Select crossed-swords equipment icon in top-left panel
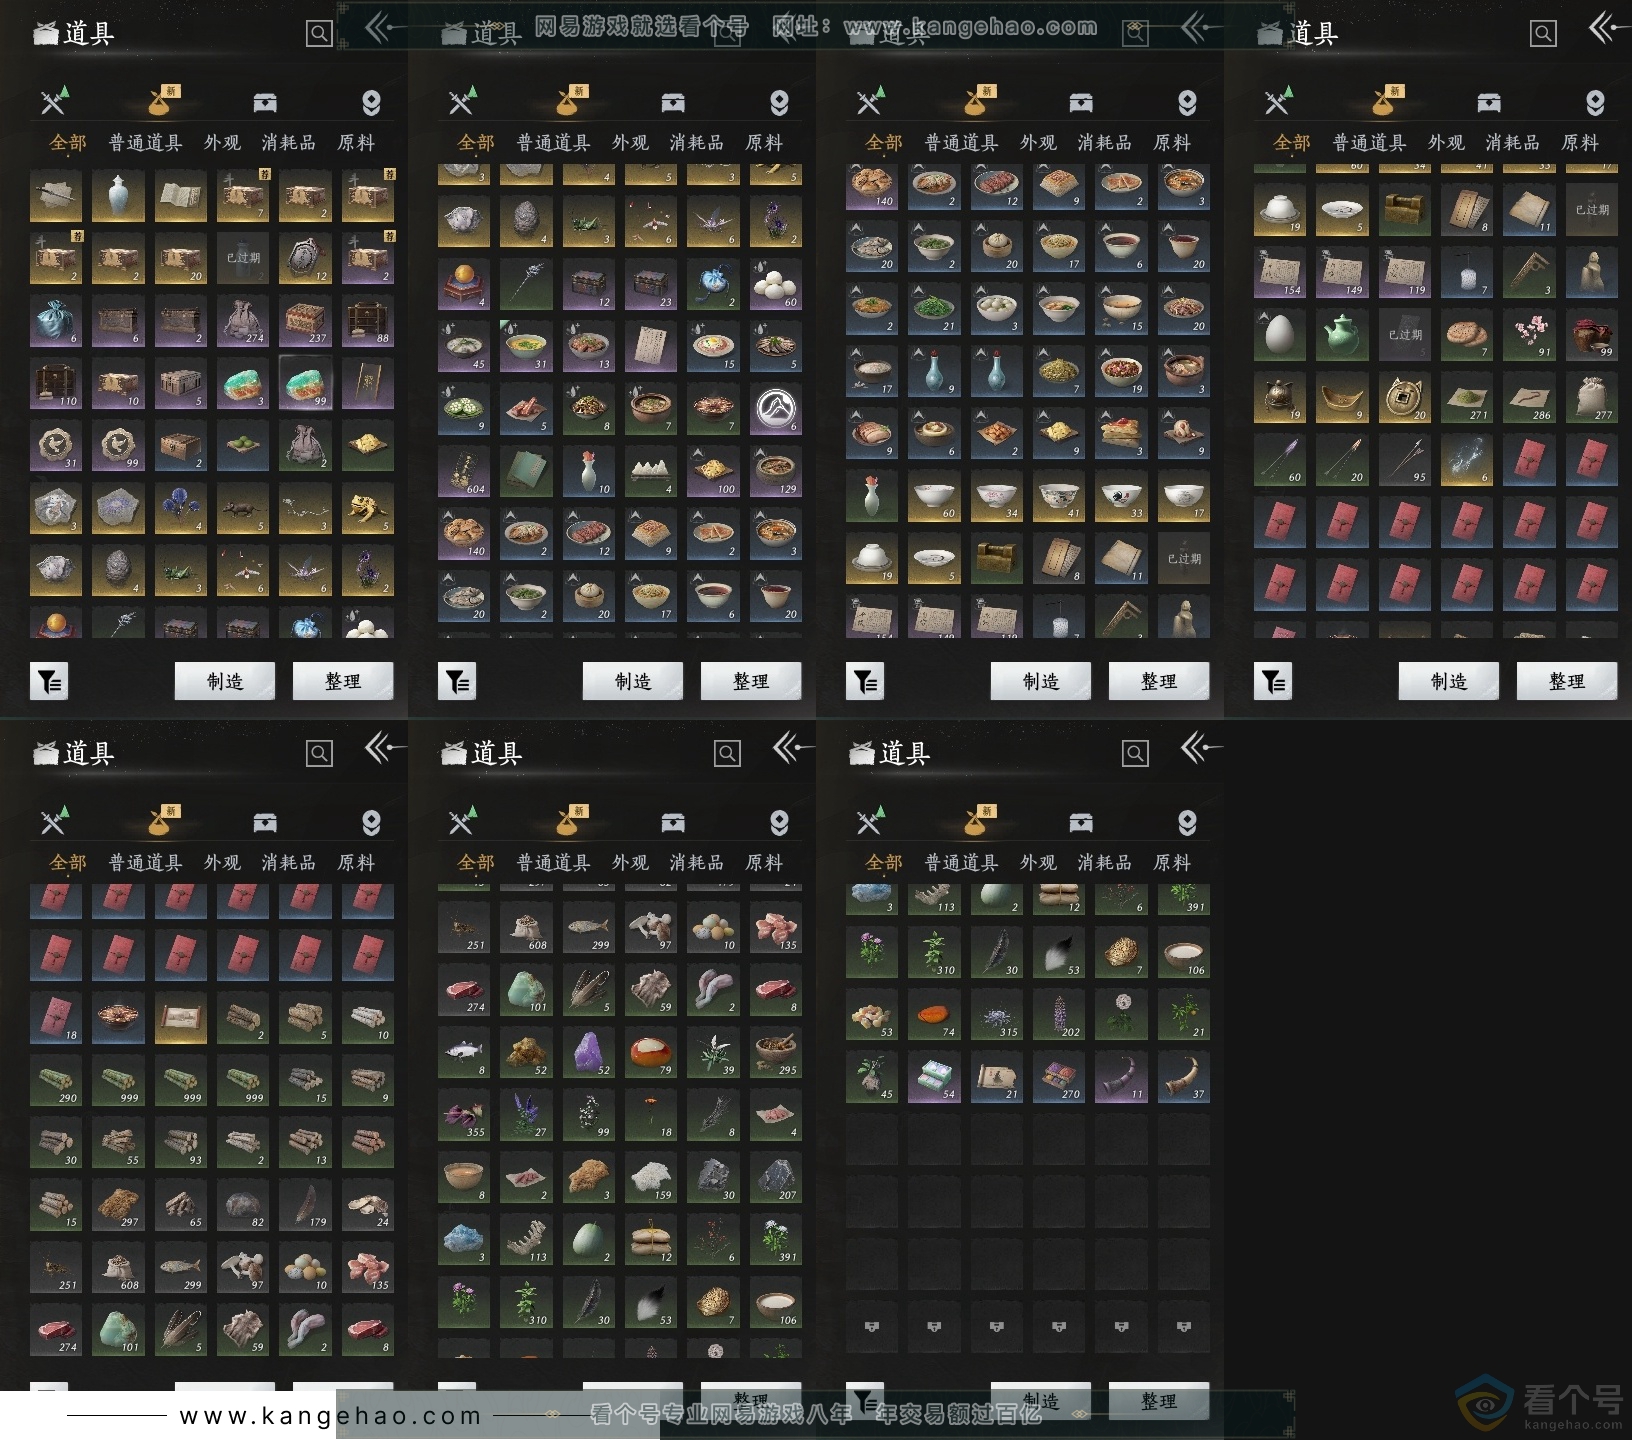Image resolution: width=1632 pixels, height=1440 pixels. point(56,102)
